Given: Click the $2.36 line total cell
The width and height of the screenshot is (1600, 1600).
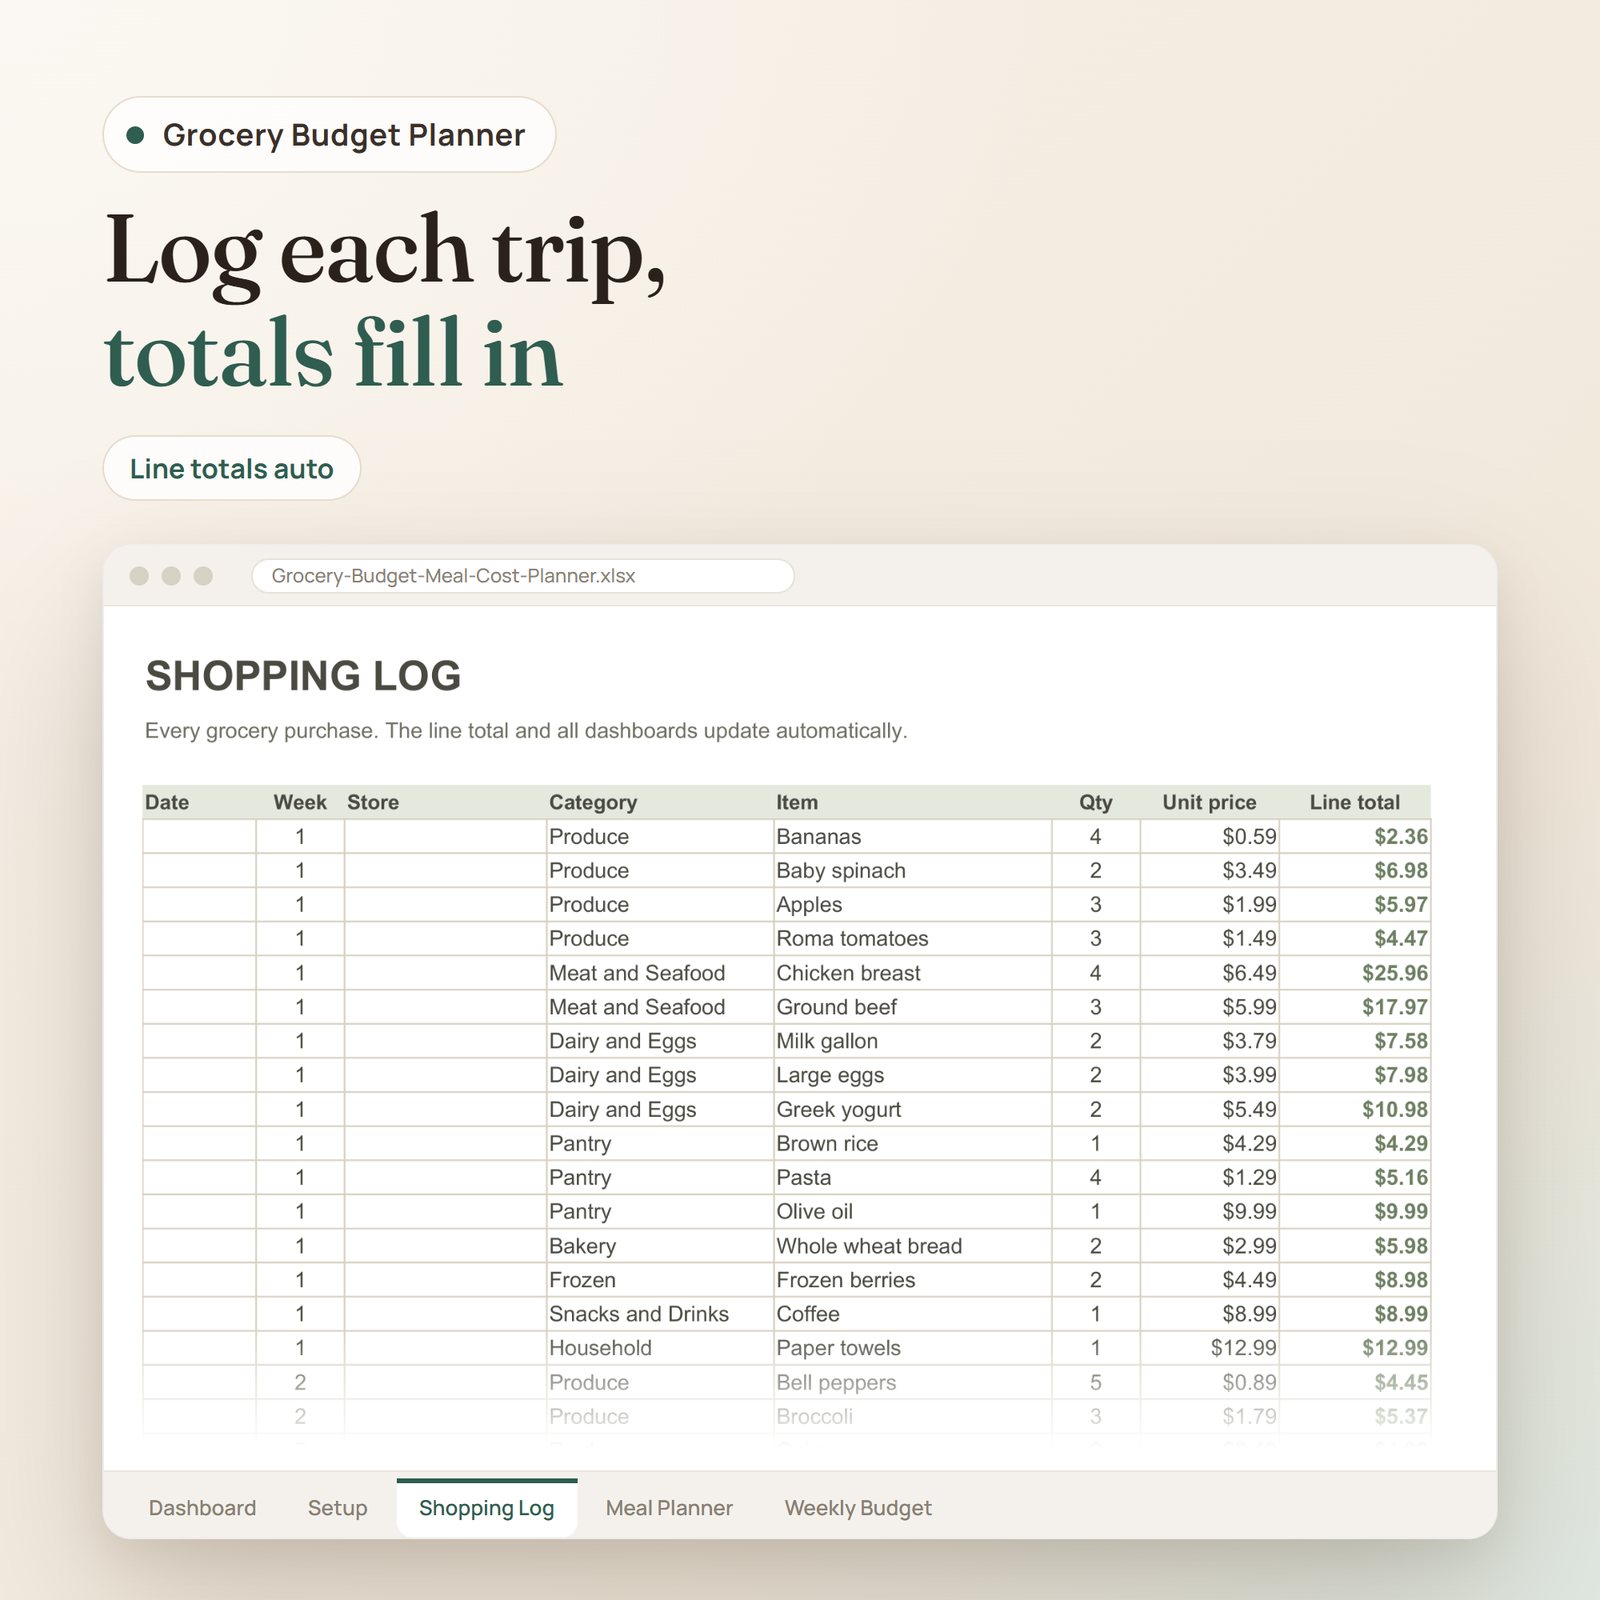Looking at the screenshot, I should [x=1355, y=836].
